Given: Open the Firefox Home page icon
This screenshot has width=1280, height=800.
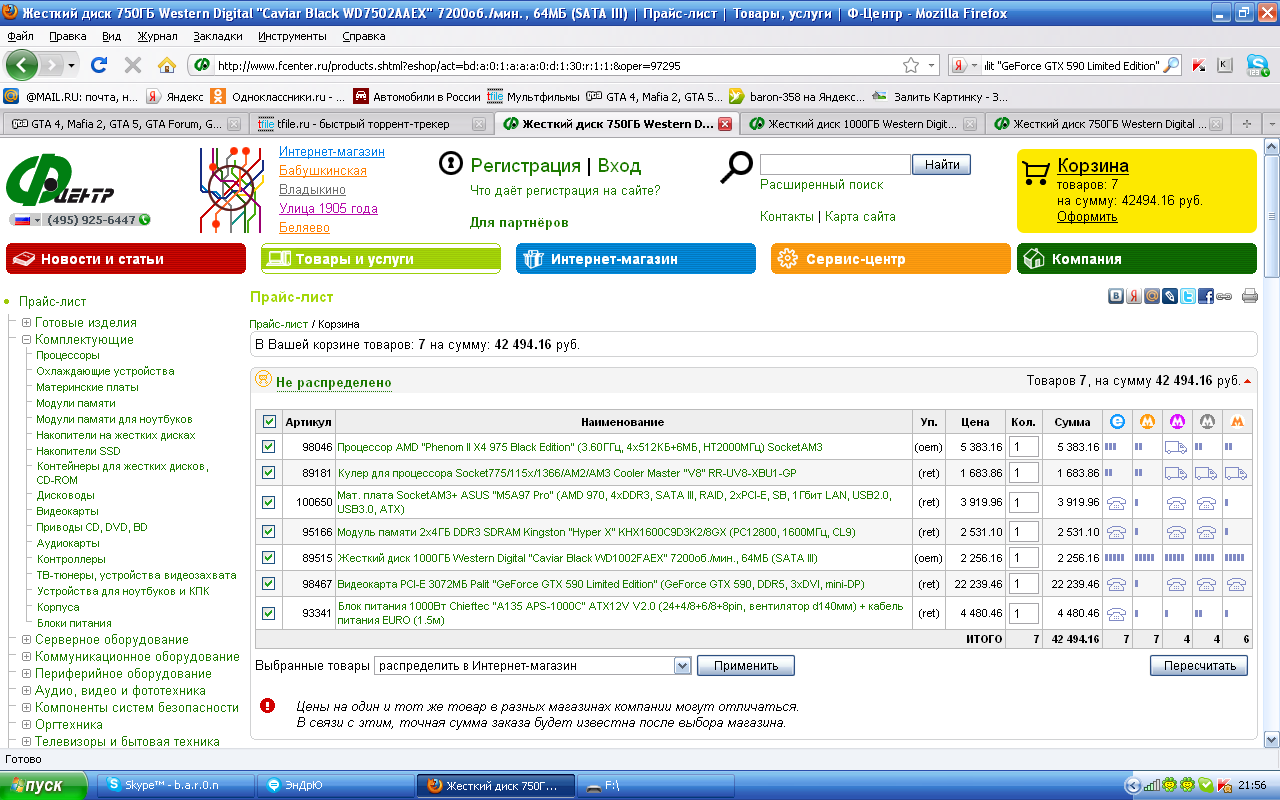Looking at the screenshot, I should [167, 65].
